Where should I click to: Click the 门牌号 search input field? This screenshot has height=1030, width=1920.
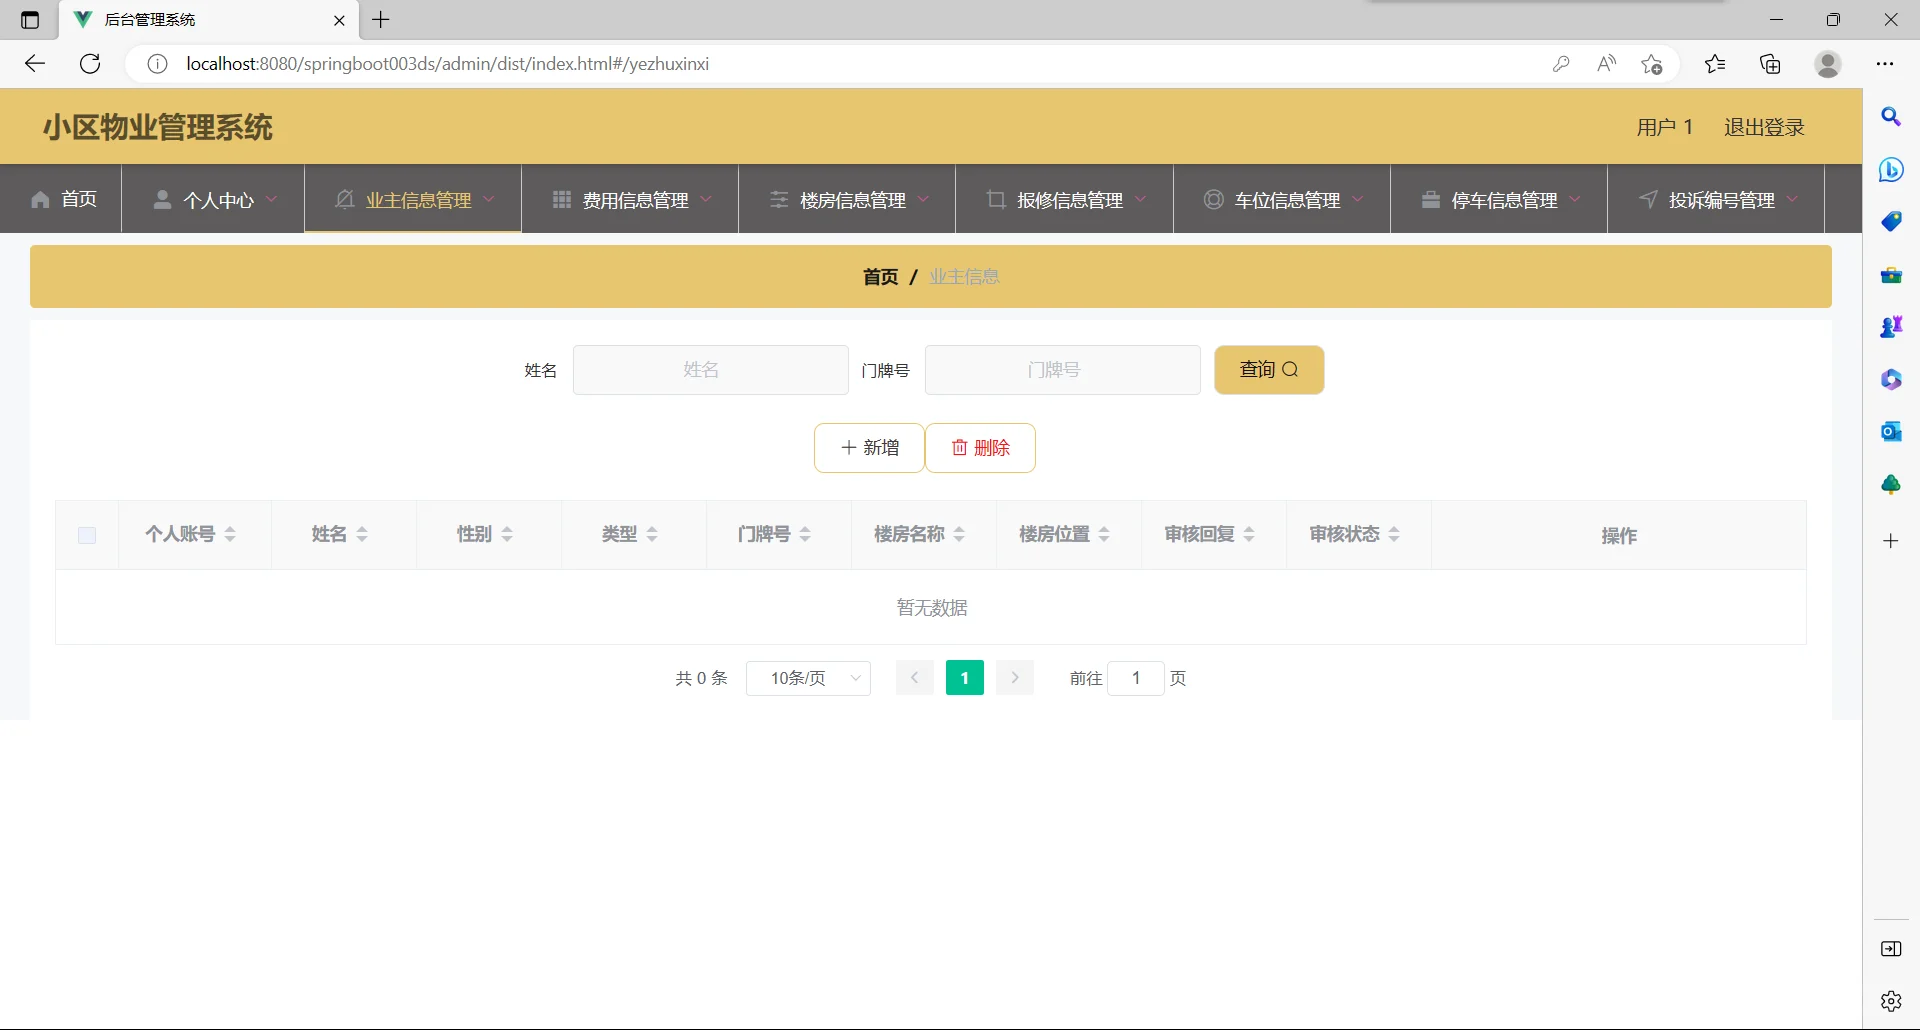click(x=1062, y=369)
